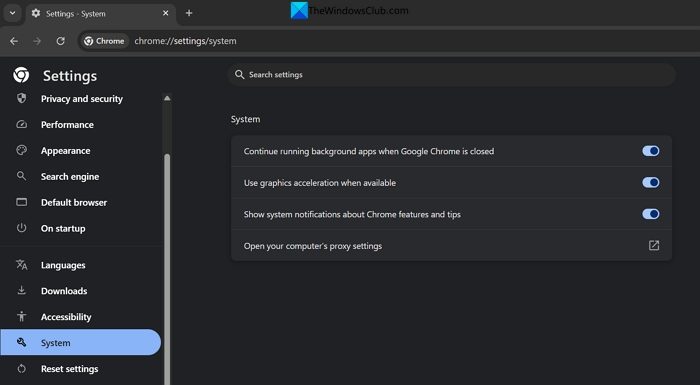
Task: Go to Appearance settings
Action: [66, 151]
